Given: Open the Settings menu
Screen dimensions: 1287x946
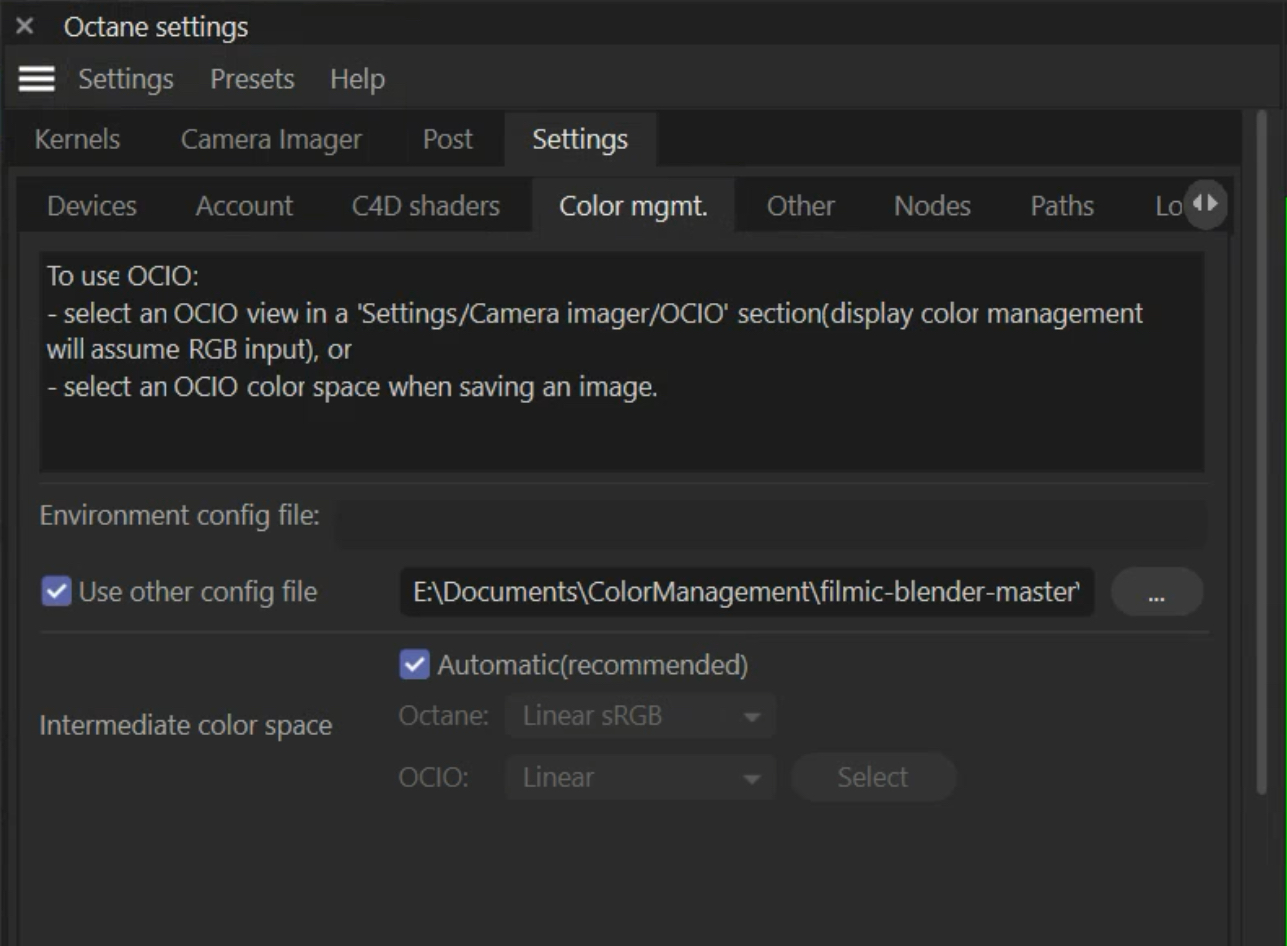Looking at the screenshot, I should 126,79.
